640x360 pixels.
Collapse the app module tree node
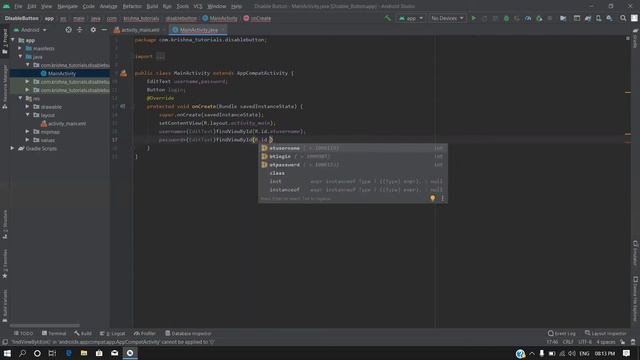[x=13, y=40]
